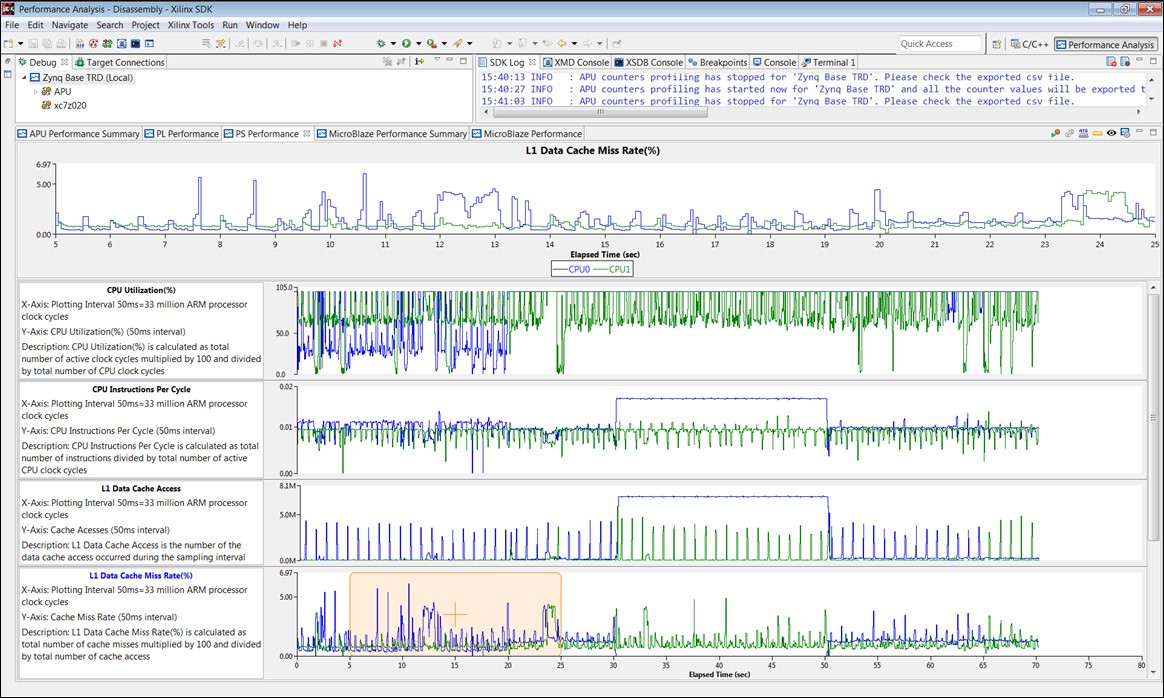Switch to APU Performance Summary tab

pyautogui.click(x=79, y=134)
